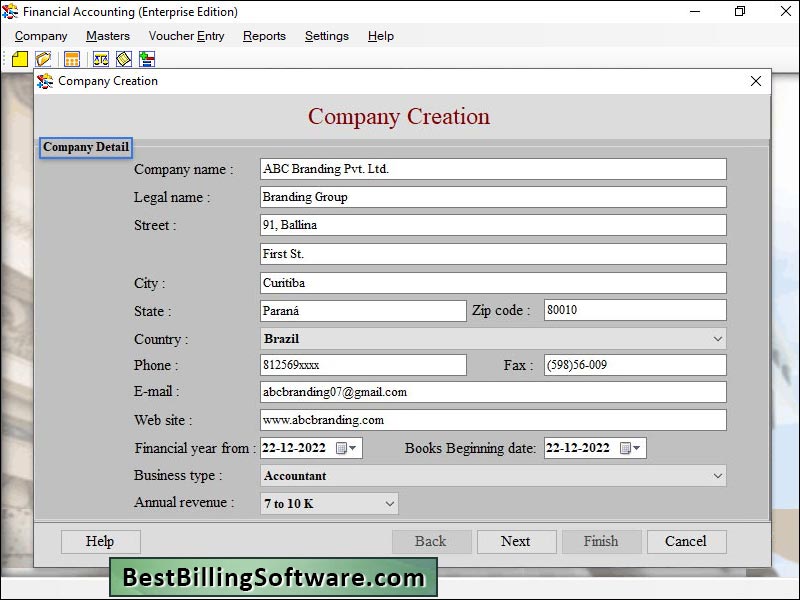The width and height of the screenshot is (800, 600).
Task: Click the Zip code input field
Action: 631,310
